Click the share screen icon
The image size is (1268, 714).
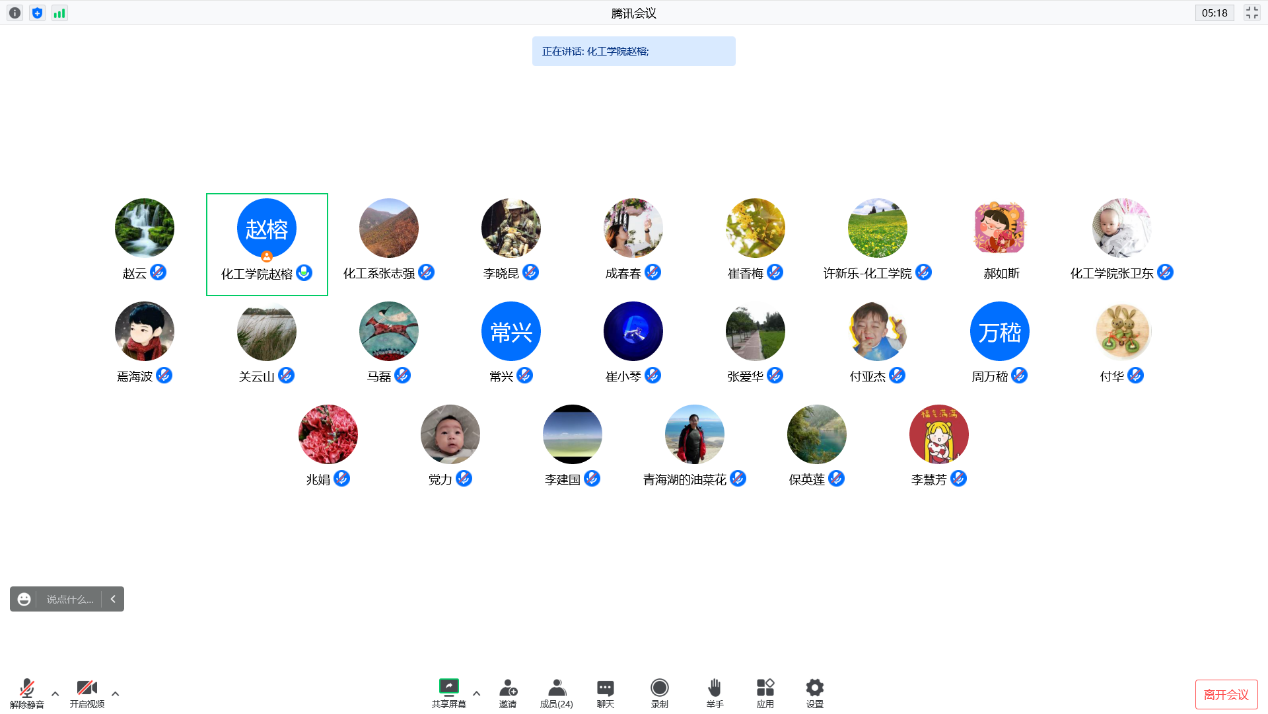448,688
